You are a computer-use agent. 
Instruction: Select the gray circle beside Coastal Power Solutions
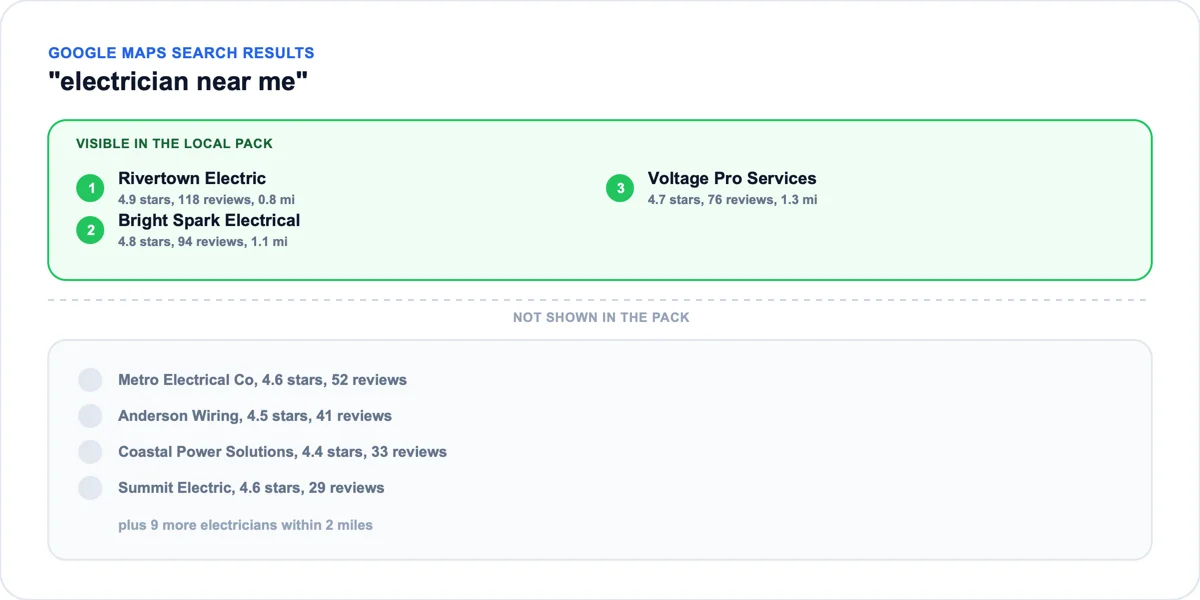91,452
